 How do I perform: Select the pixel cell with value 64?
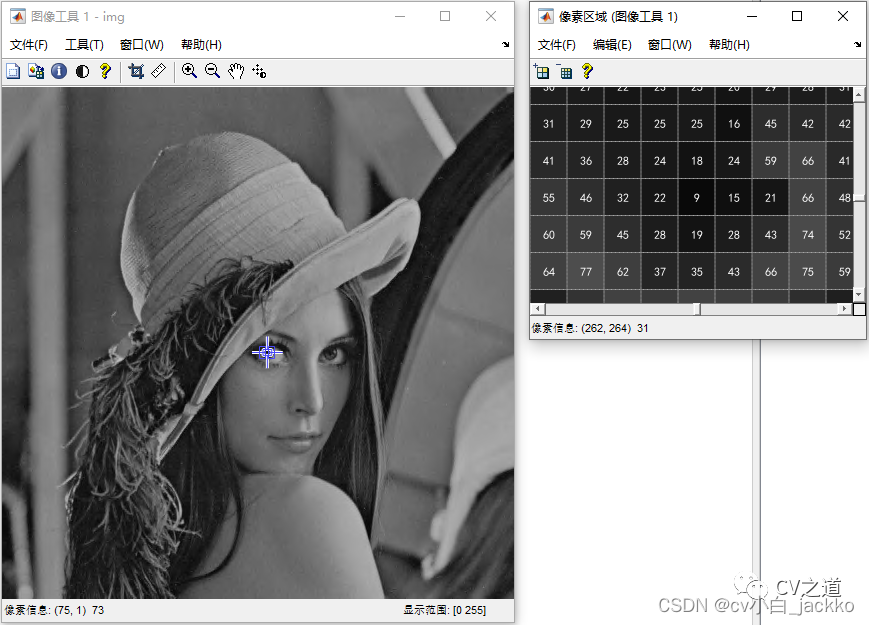(x=549, y=271)
